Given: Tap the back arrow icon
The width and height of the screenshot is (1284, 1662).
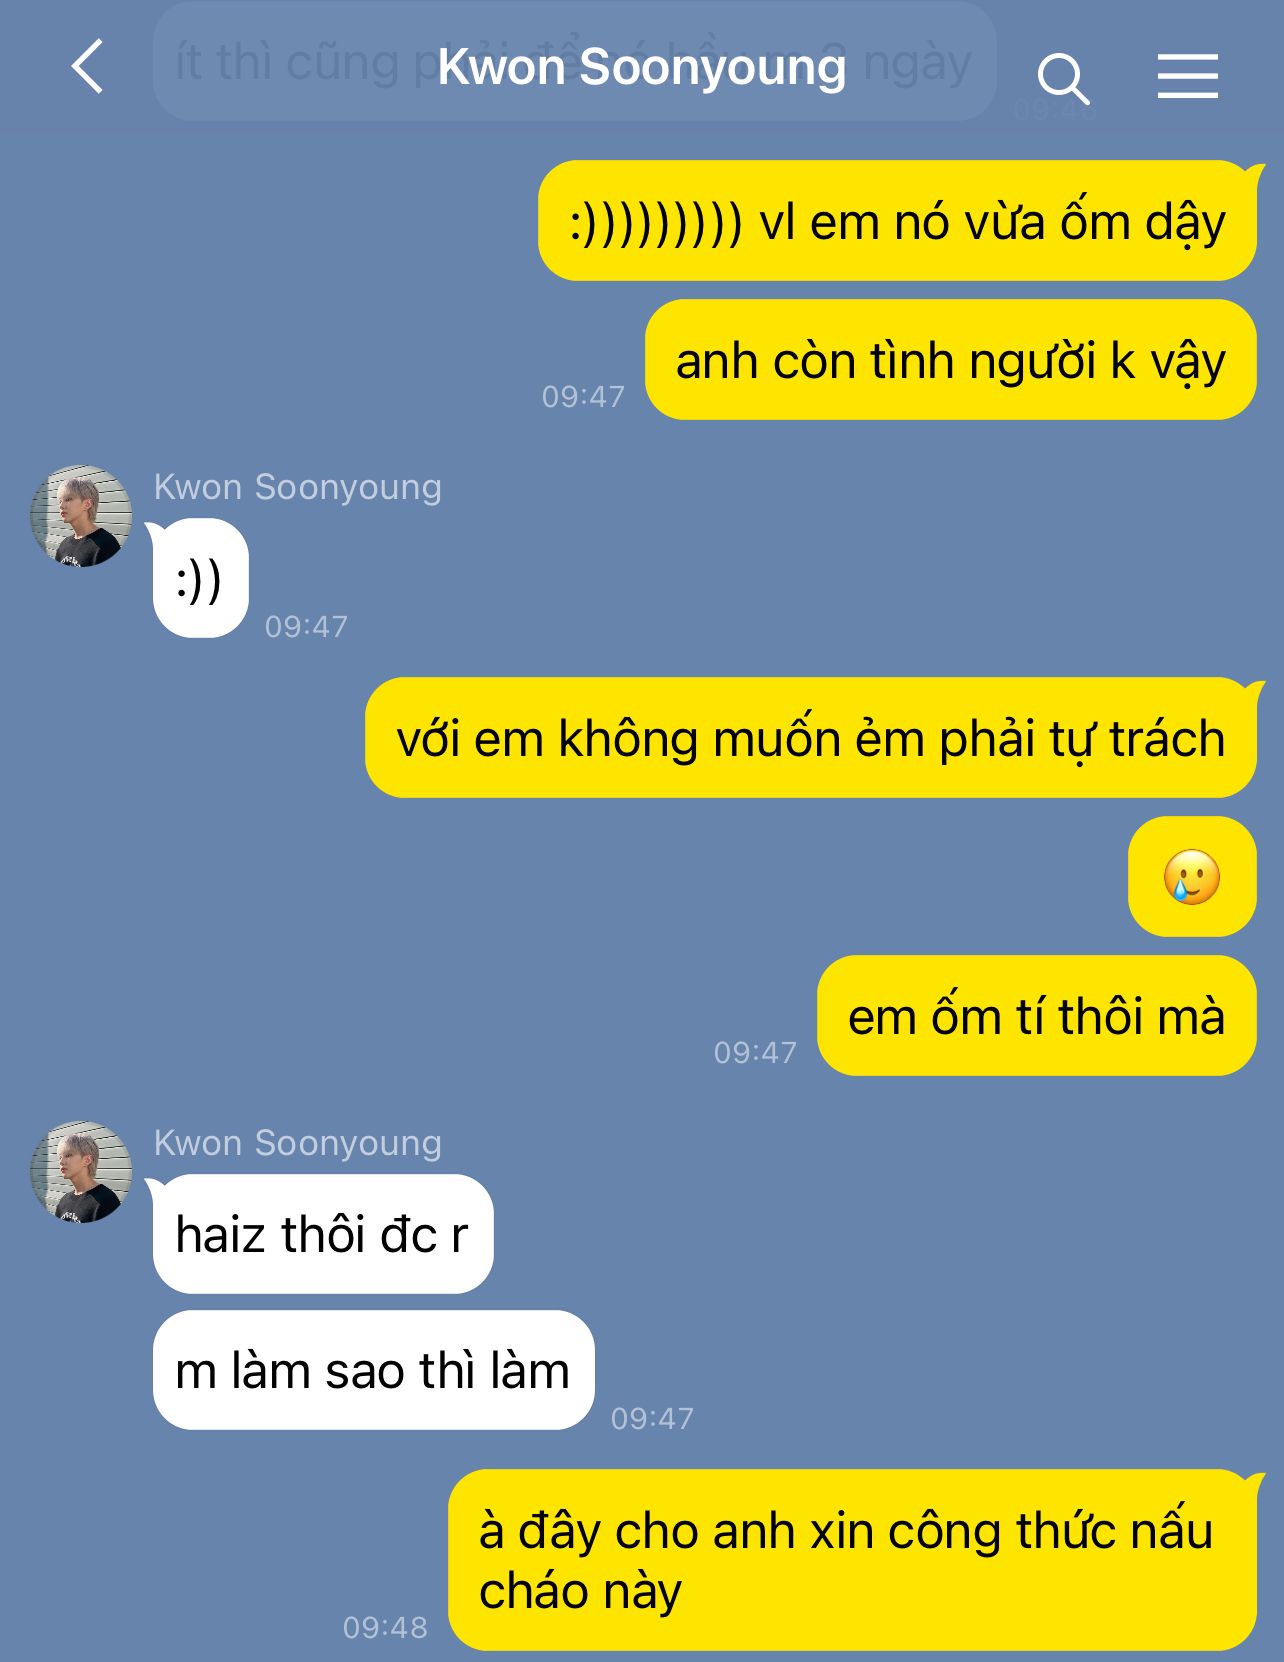Looking at the screenshot, I should click(88, 67).
